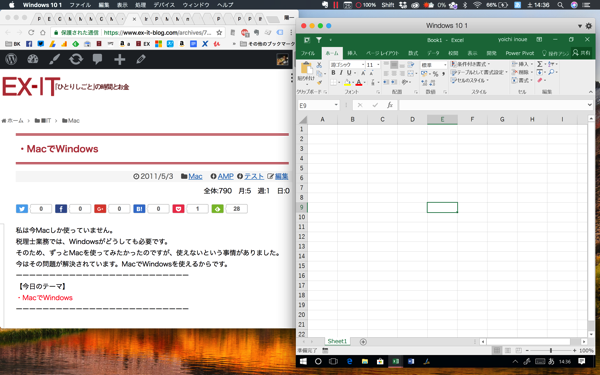The width and height of the screenshot is (600, 375).
Task: Switch to Page Break Preview icon in status bar
Action: point(518,350)
